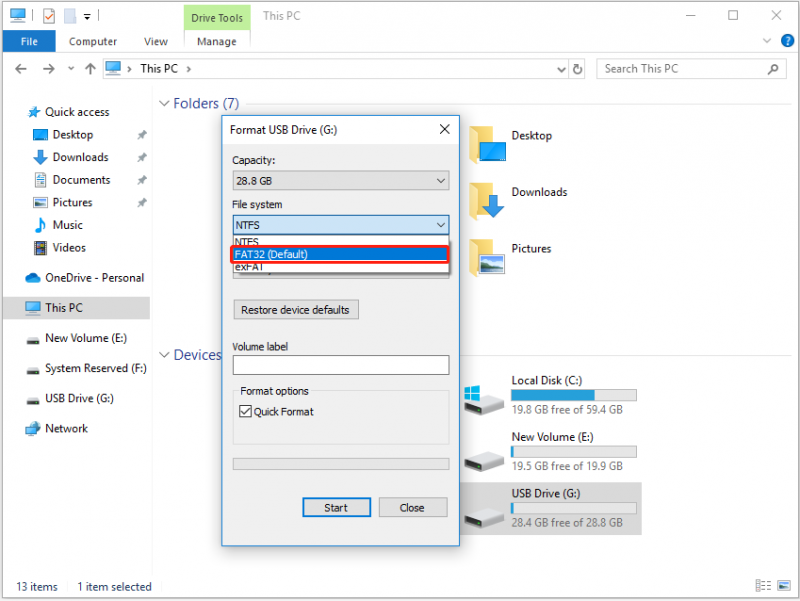Click the Drive Tools contextual tab
Image resolution: width=800 pixels, height=601 pixels.
coord(217,18)
